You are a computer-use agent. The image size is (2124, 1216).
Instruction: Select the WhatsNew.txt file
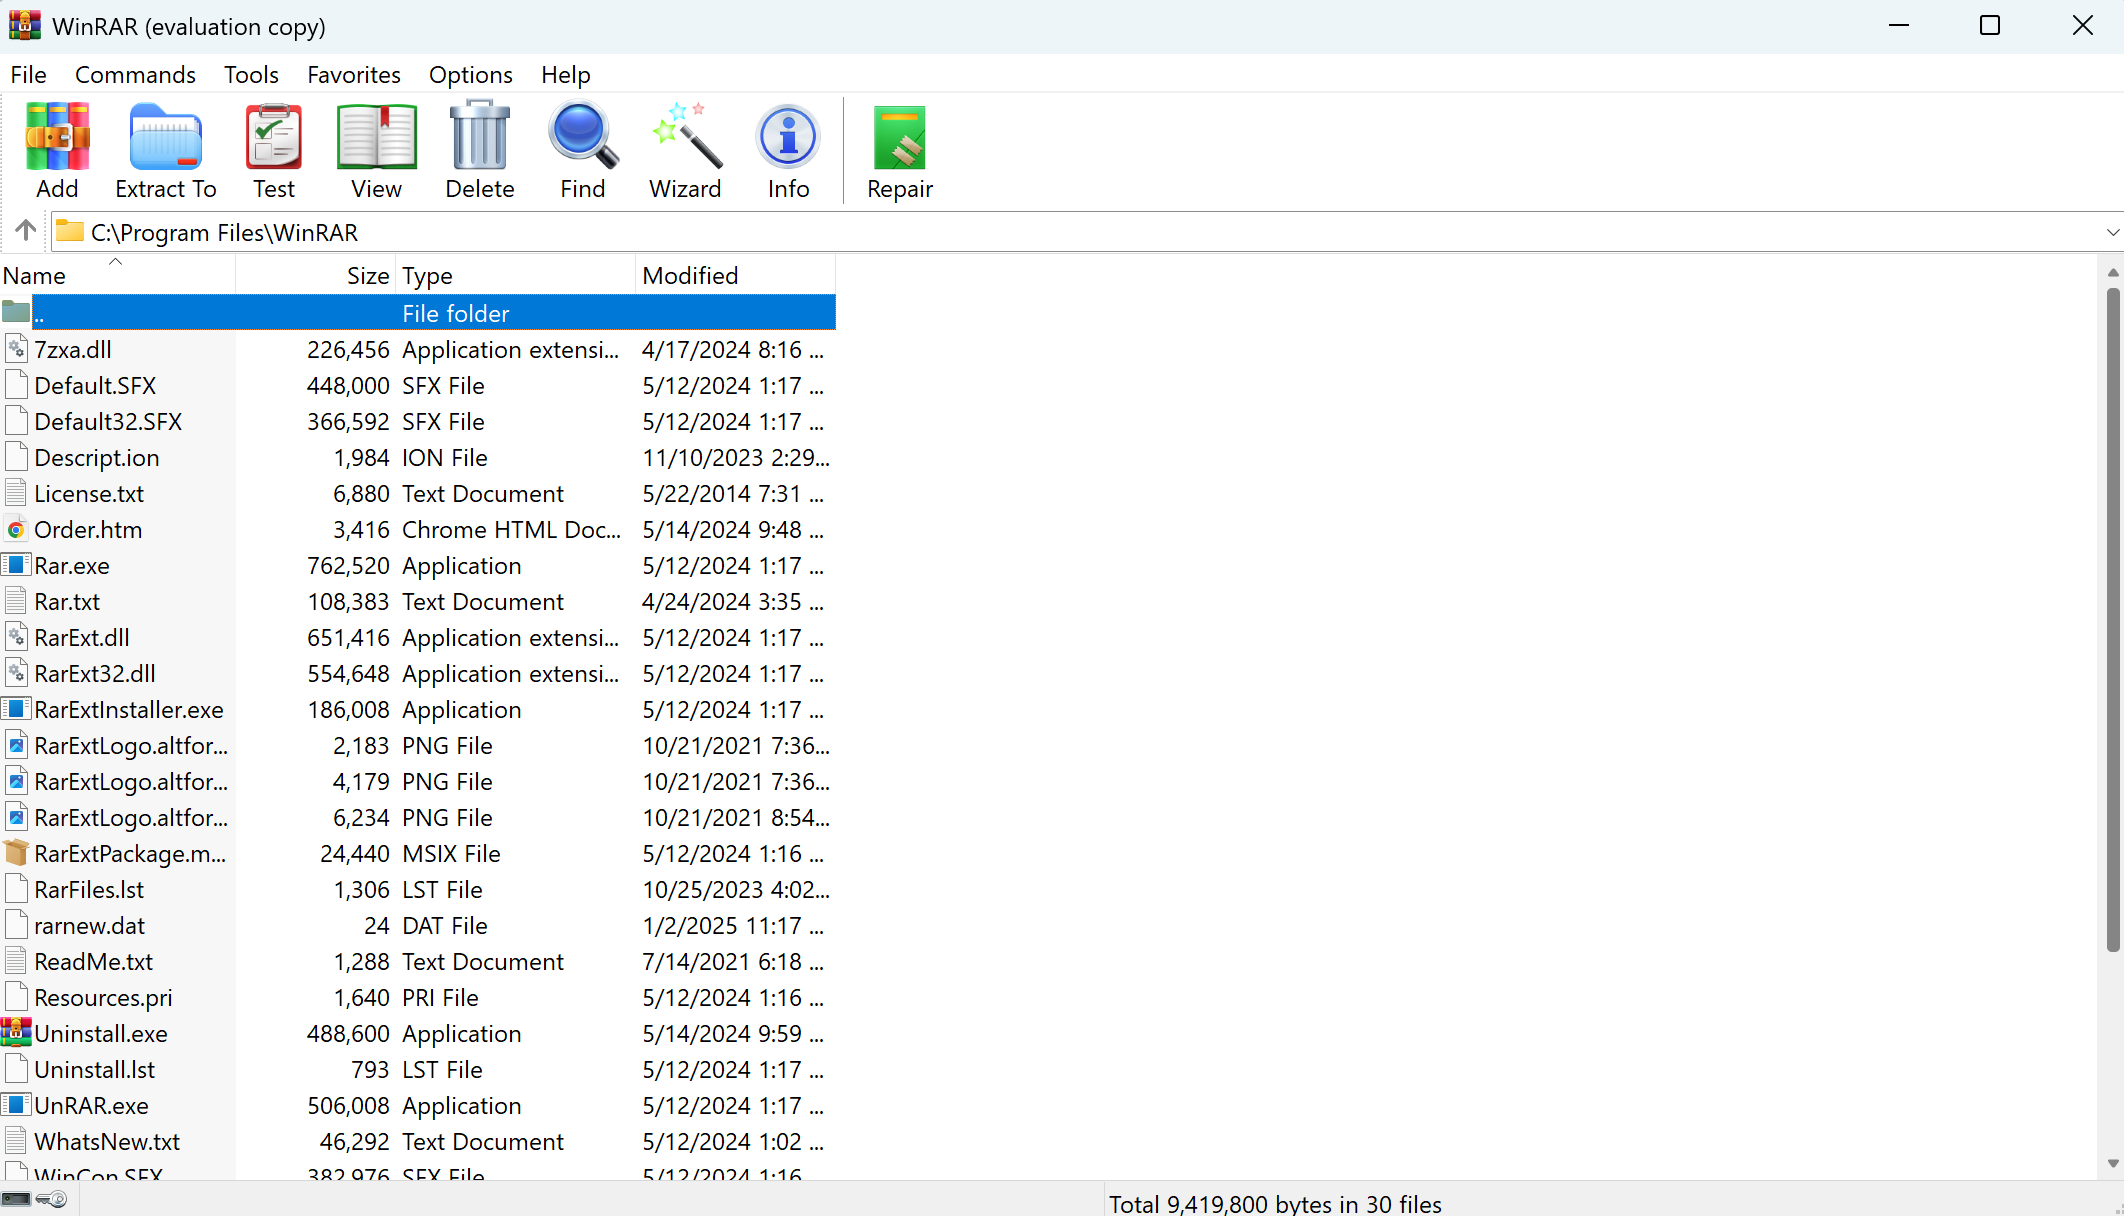click(107, 1141)
